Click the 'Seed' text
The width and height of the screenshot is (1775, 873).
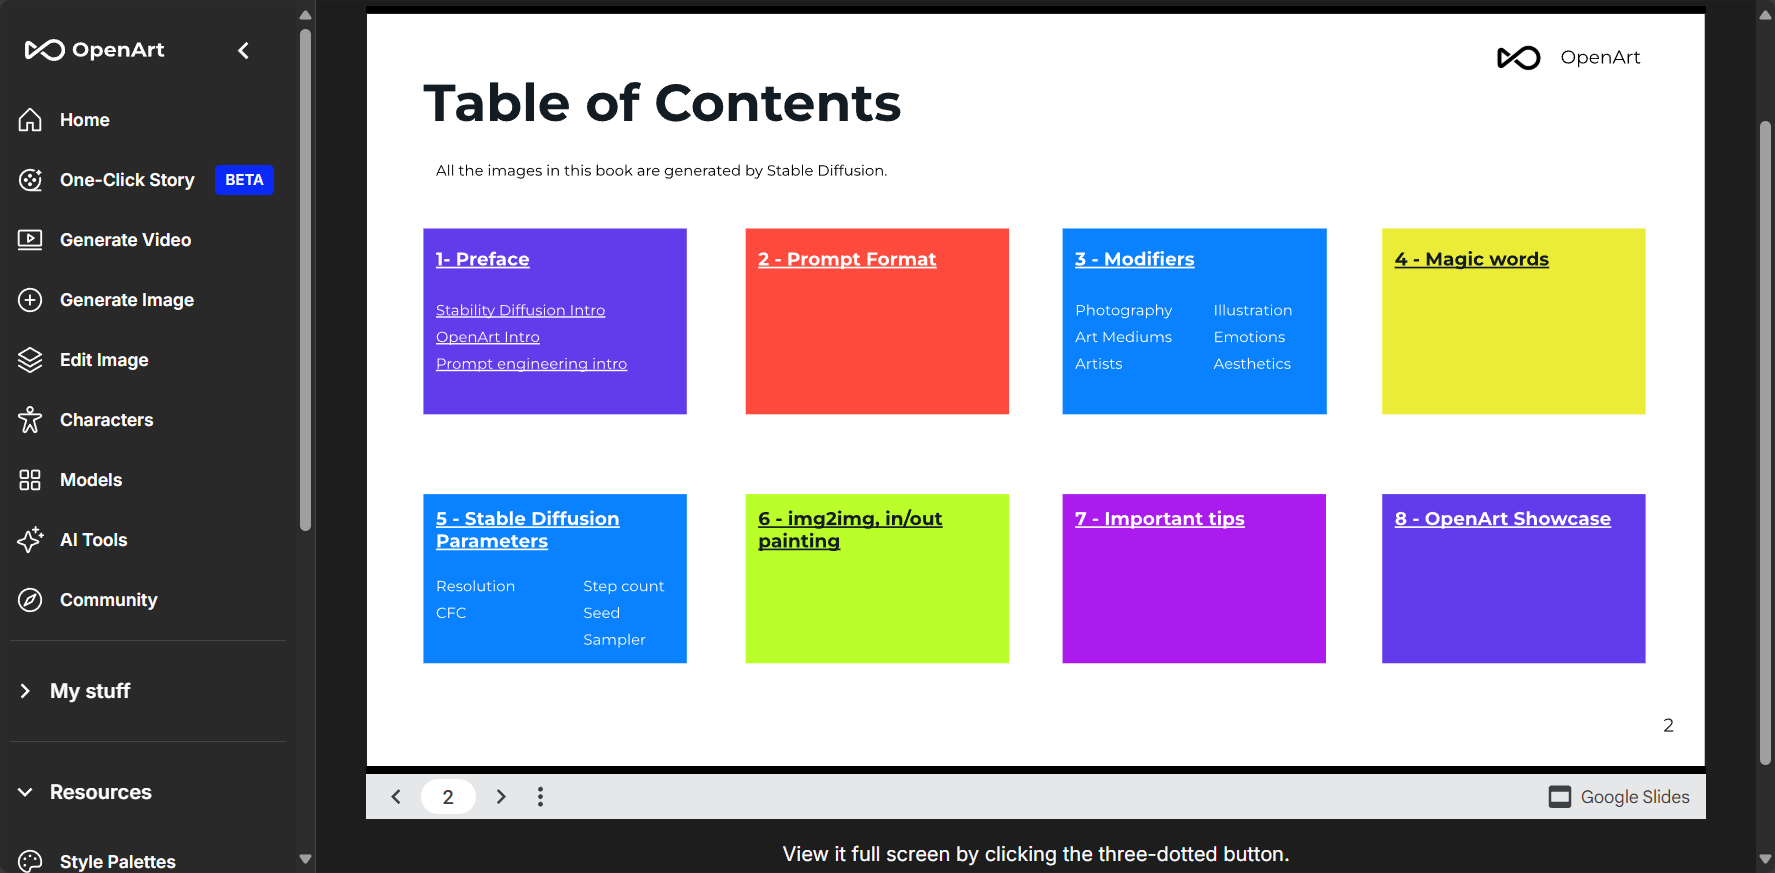[601, 613]
